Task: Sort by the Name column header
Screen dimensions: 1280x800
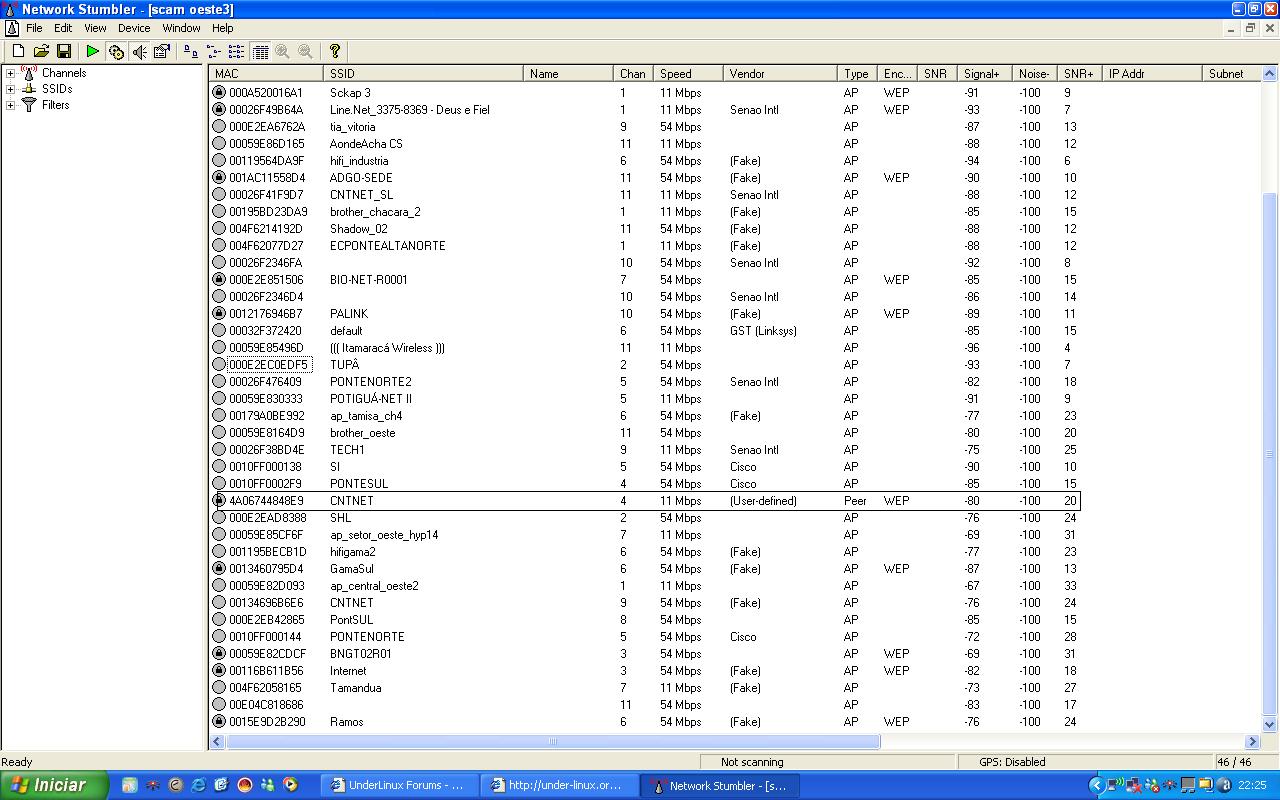Action: 569,74
